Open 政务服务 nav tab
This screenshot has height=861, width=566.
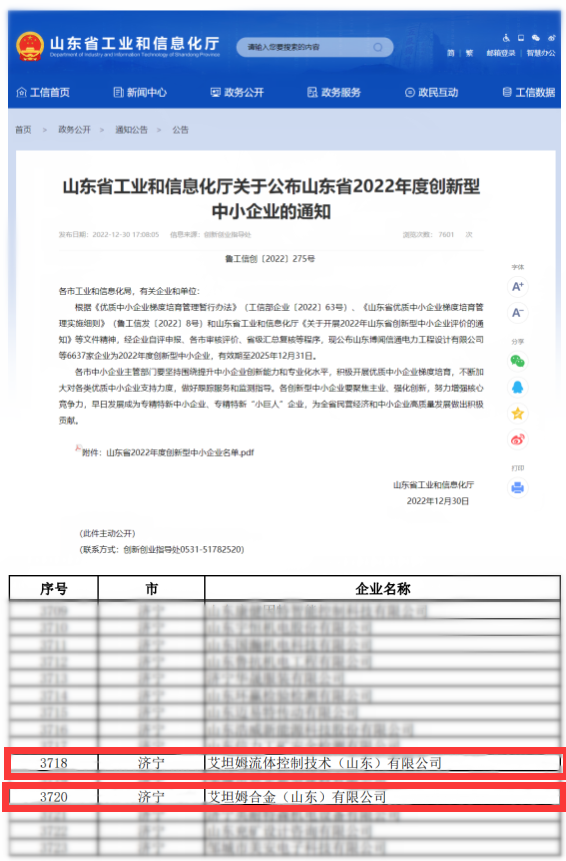click(x=334, y=92)
